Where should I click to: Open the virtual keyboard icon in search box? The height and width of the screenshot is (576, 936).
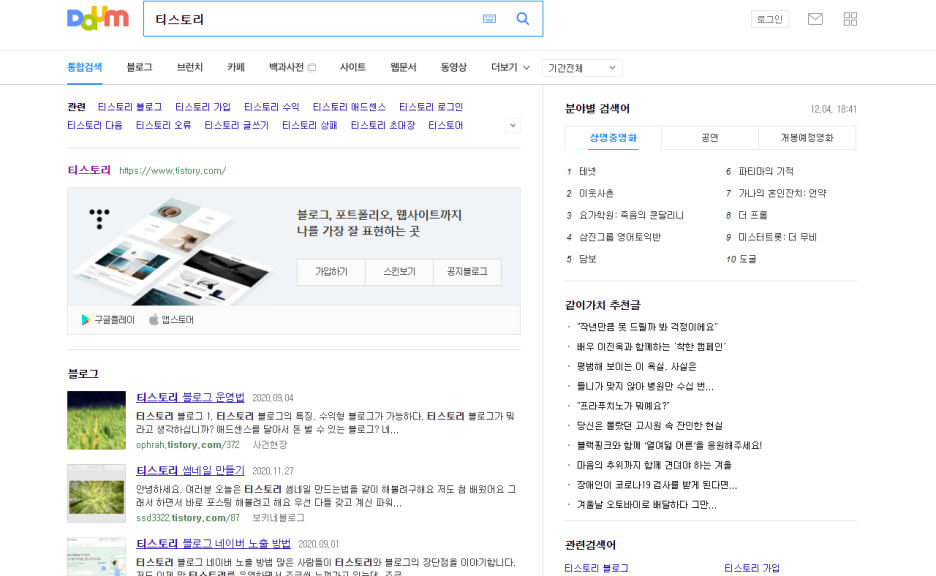[489, 19]
